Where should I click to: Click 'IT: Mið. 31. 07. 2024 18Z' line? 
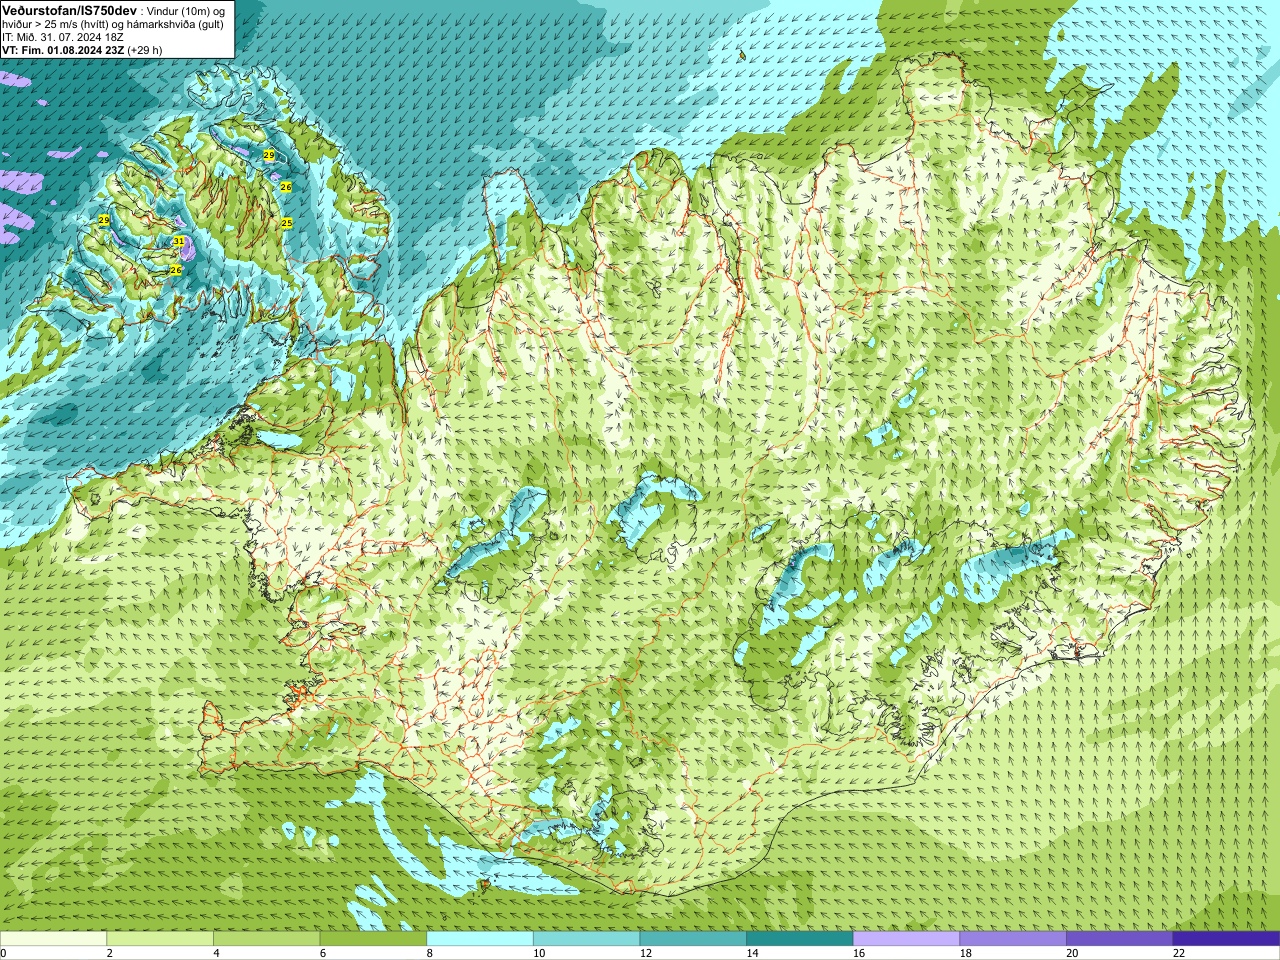coord(63,37)
